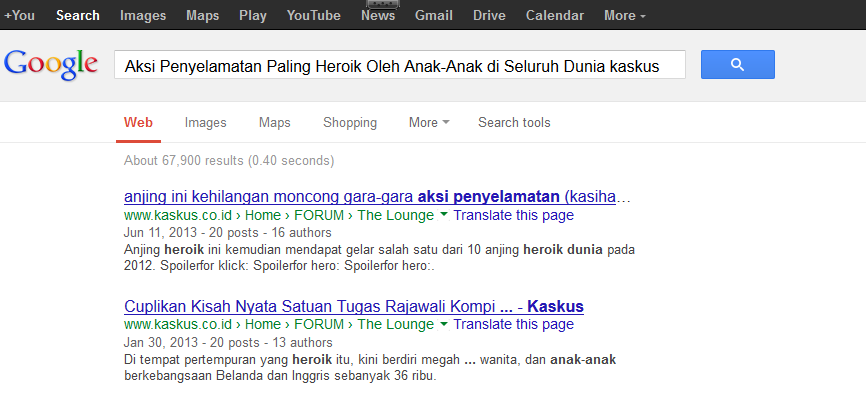Switch to the Images results tab

205,123
